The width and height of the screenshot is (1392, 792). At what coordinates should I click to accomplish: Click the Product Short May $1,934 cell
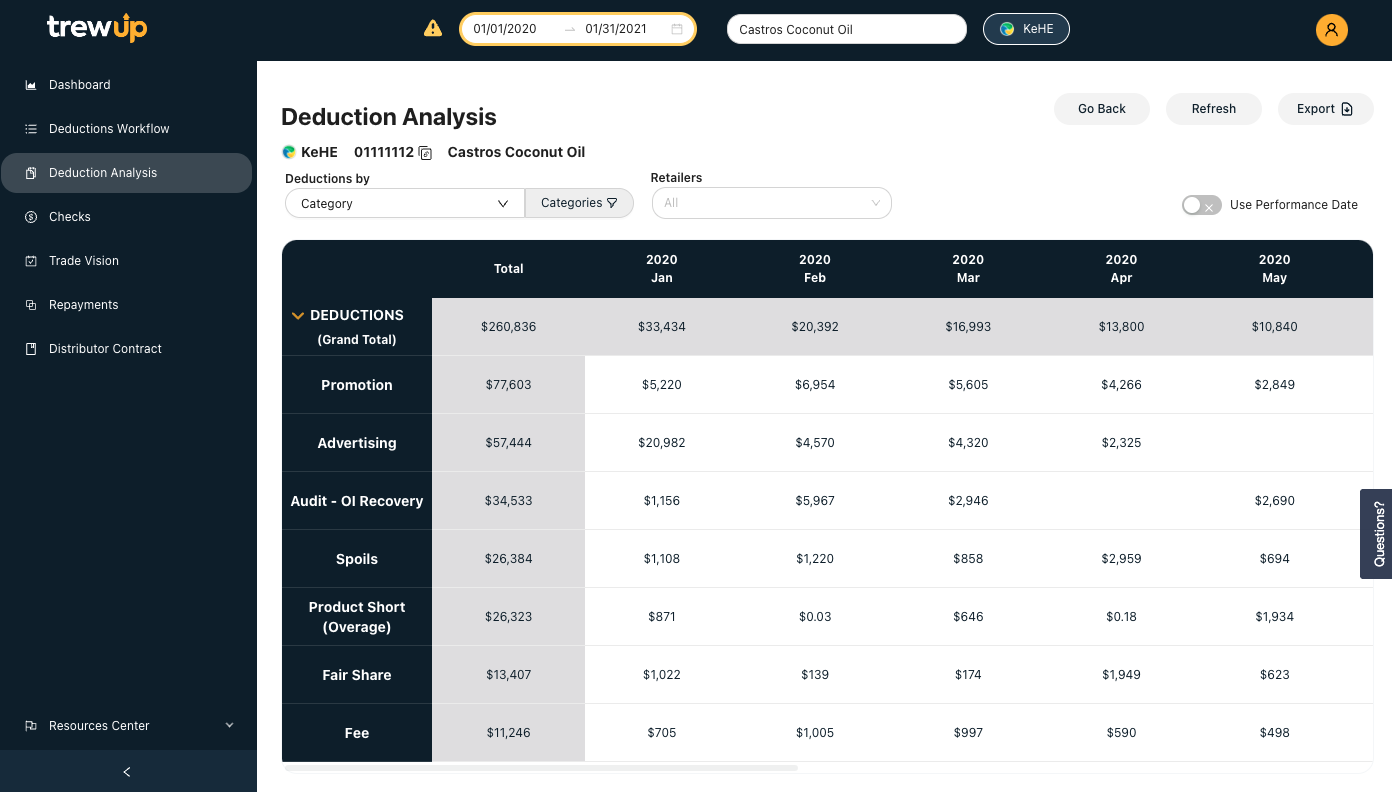pyautogui.click(x=1274, y=617)
